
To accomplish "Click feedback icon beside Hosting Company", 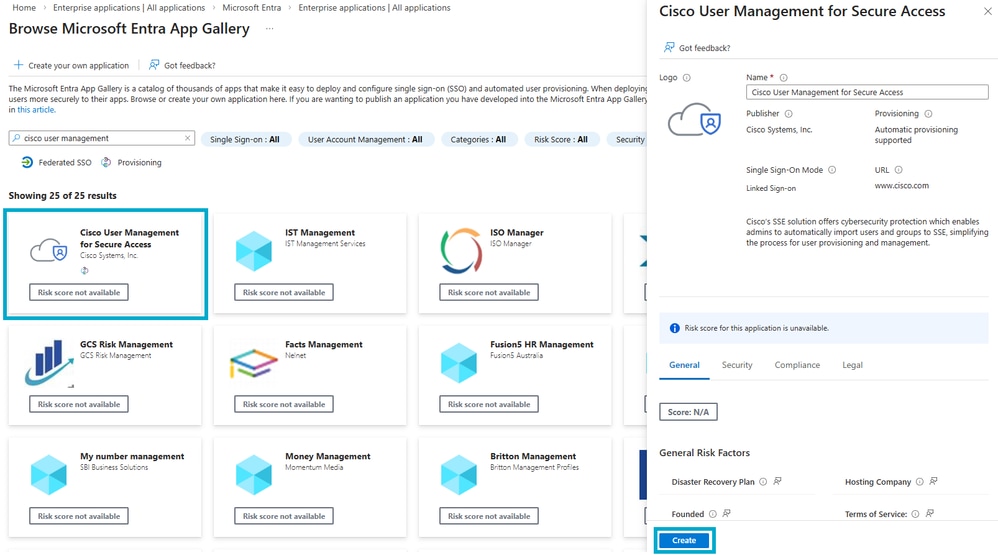I will pos(933,481).
